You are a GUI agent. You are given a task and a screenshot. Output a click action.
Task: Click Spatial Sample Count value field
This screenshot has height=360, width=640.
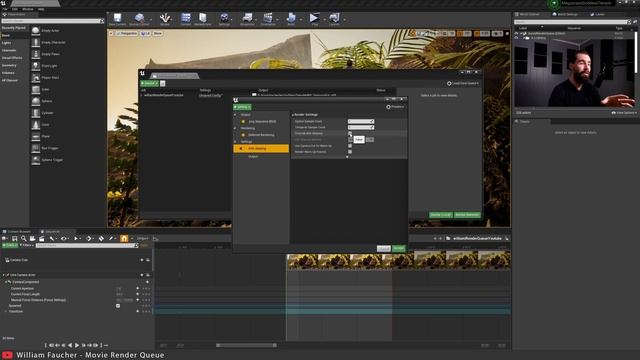pos(361,121)
